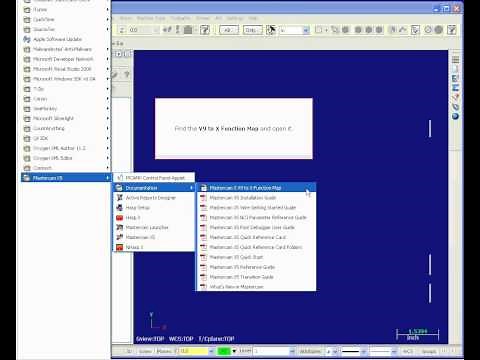Click the top icon in right vertical toolbar
Screen dimensions: 480x360
point(455,60)
